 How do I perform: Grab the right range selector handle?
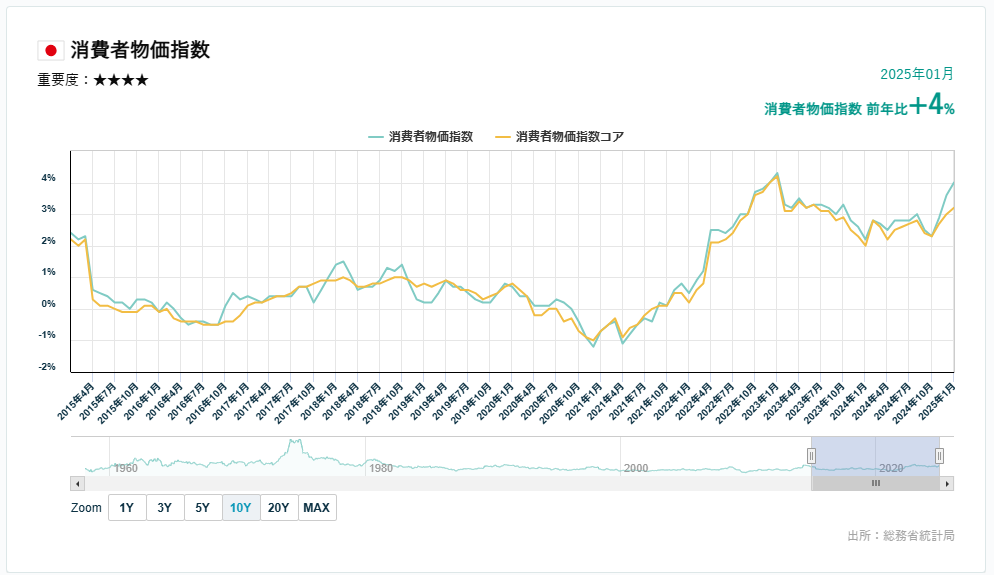click(x=939, y=456)
